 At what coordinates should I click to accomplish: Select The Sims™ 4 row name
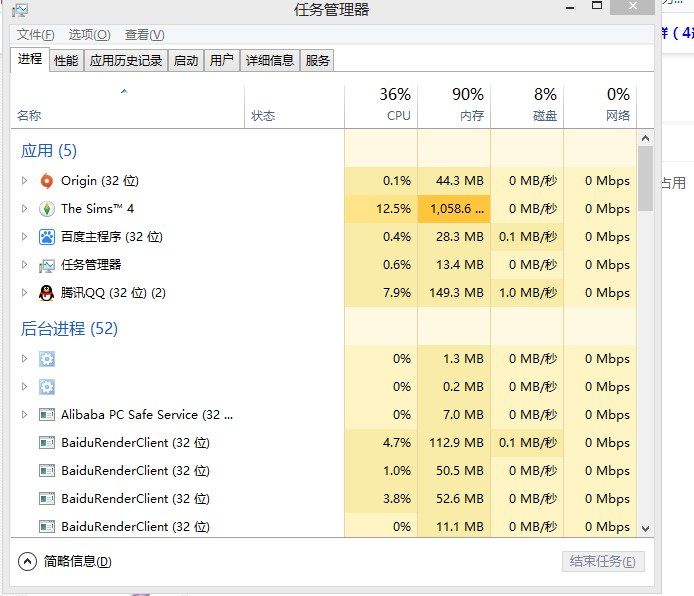(97, 209)
